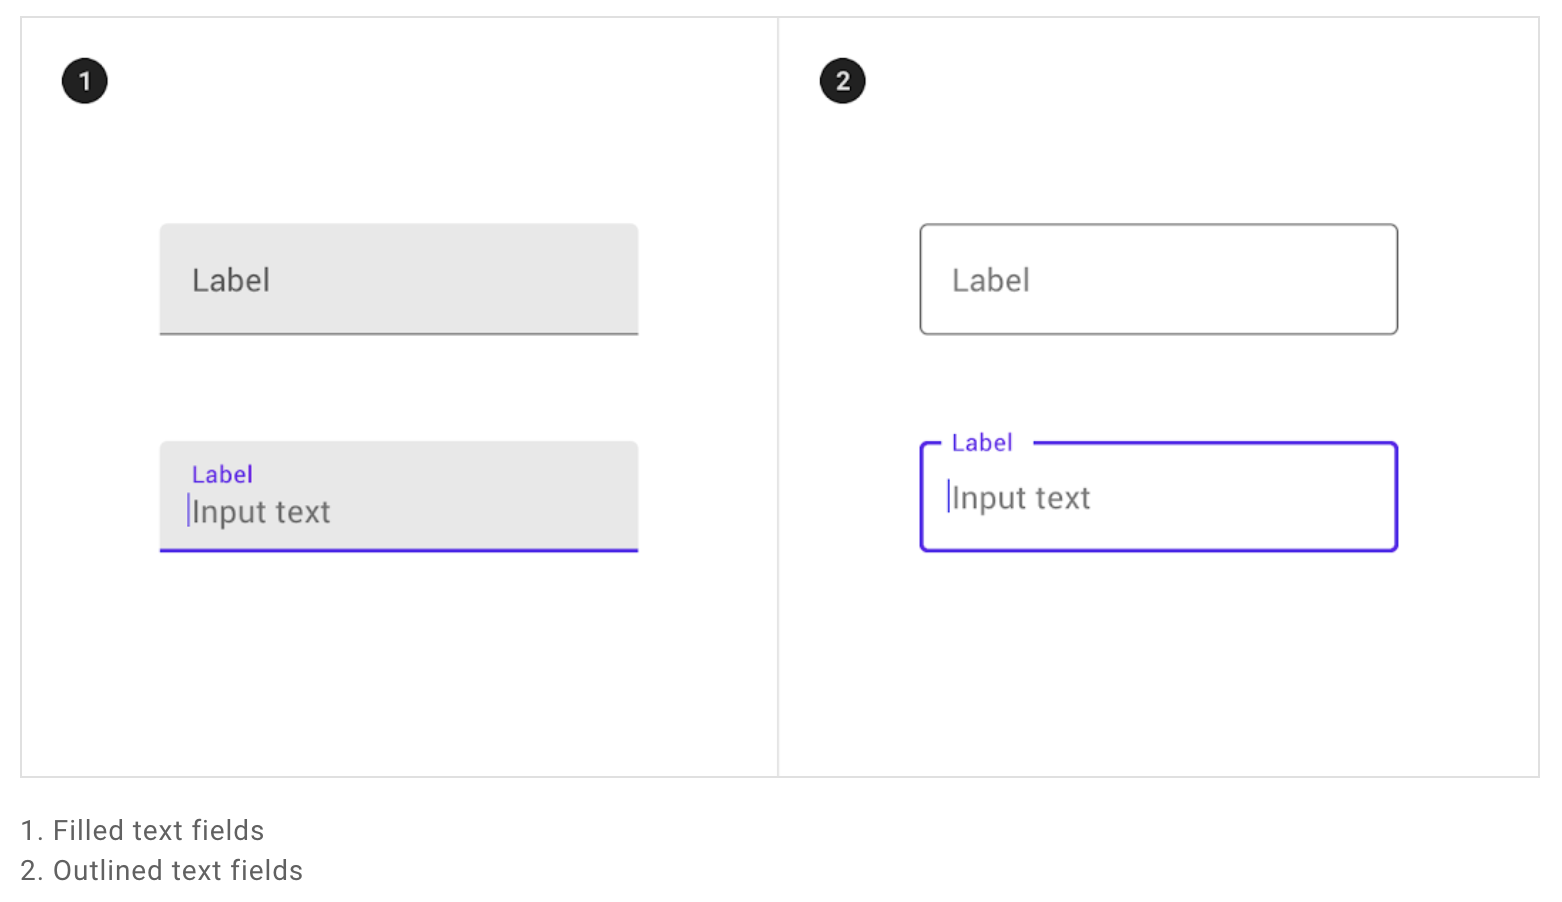Screen dimensions: 1562x902
Task: Click the black number 1 badge
Action: tap(85, 81)
